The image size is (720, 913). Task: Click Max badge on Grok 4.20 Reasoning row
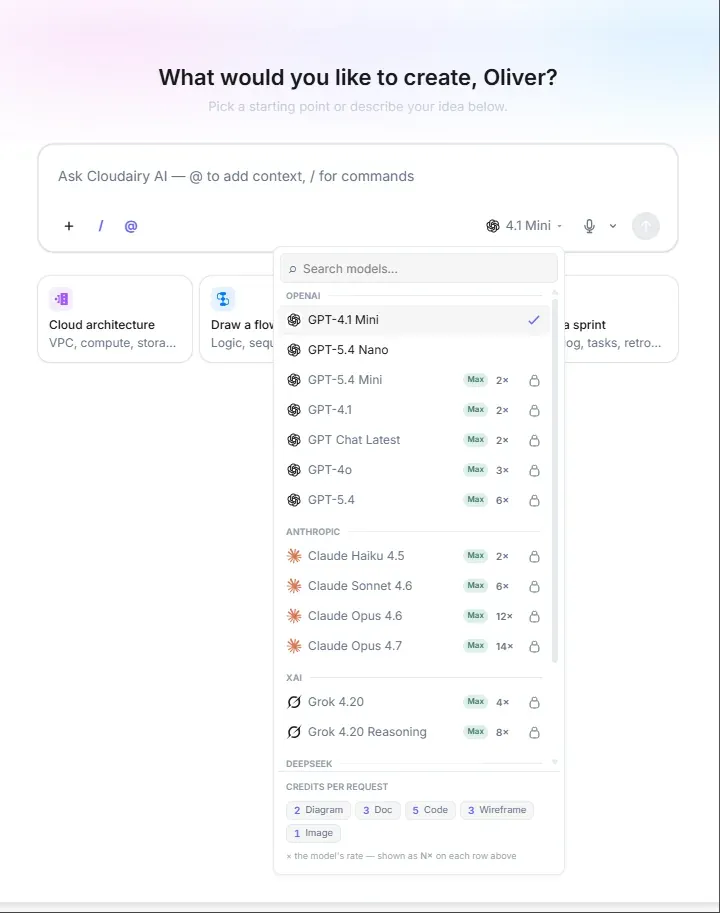[476, 731]
